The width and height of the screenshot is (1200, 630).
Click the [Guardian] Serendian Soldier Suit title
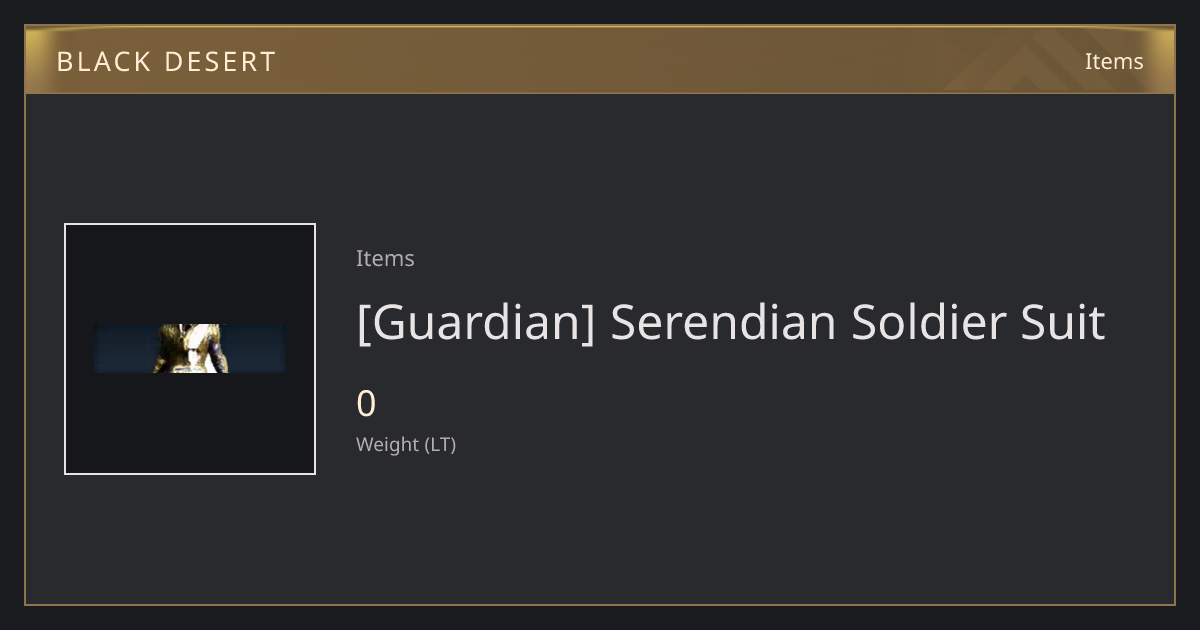[731, 323]
